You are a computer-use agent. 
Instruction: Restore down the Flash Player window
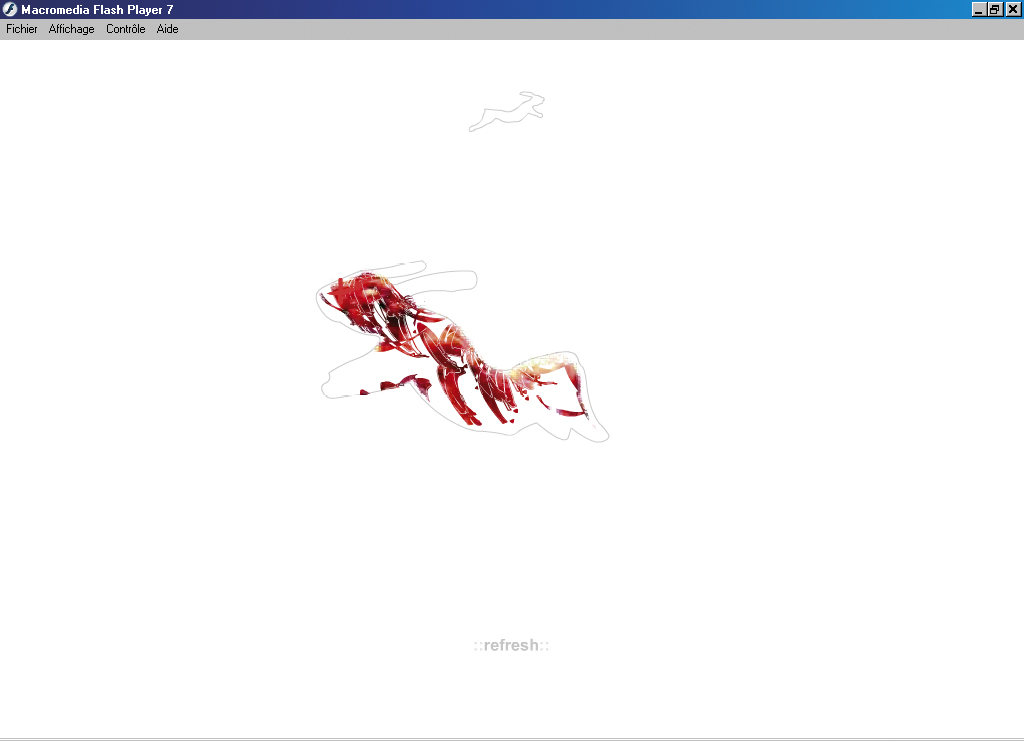(995, 9)
